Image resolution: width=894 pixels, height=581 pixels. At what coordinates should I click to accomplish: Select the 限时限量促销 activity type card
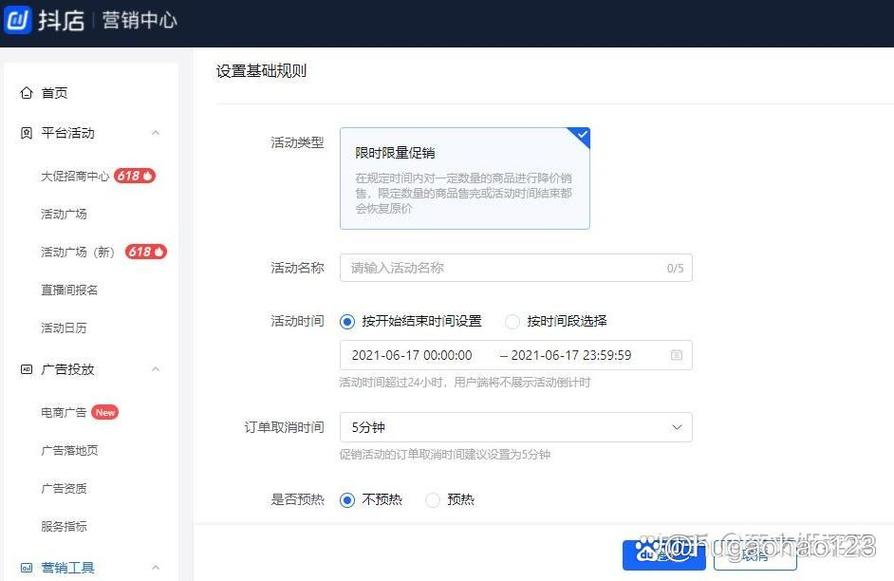(465, 178)
